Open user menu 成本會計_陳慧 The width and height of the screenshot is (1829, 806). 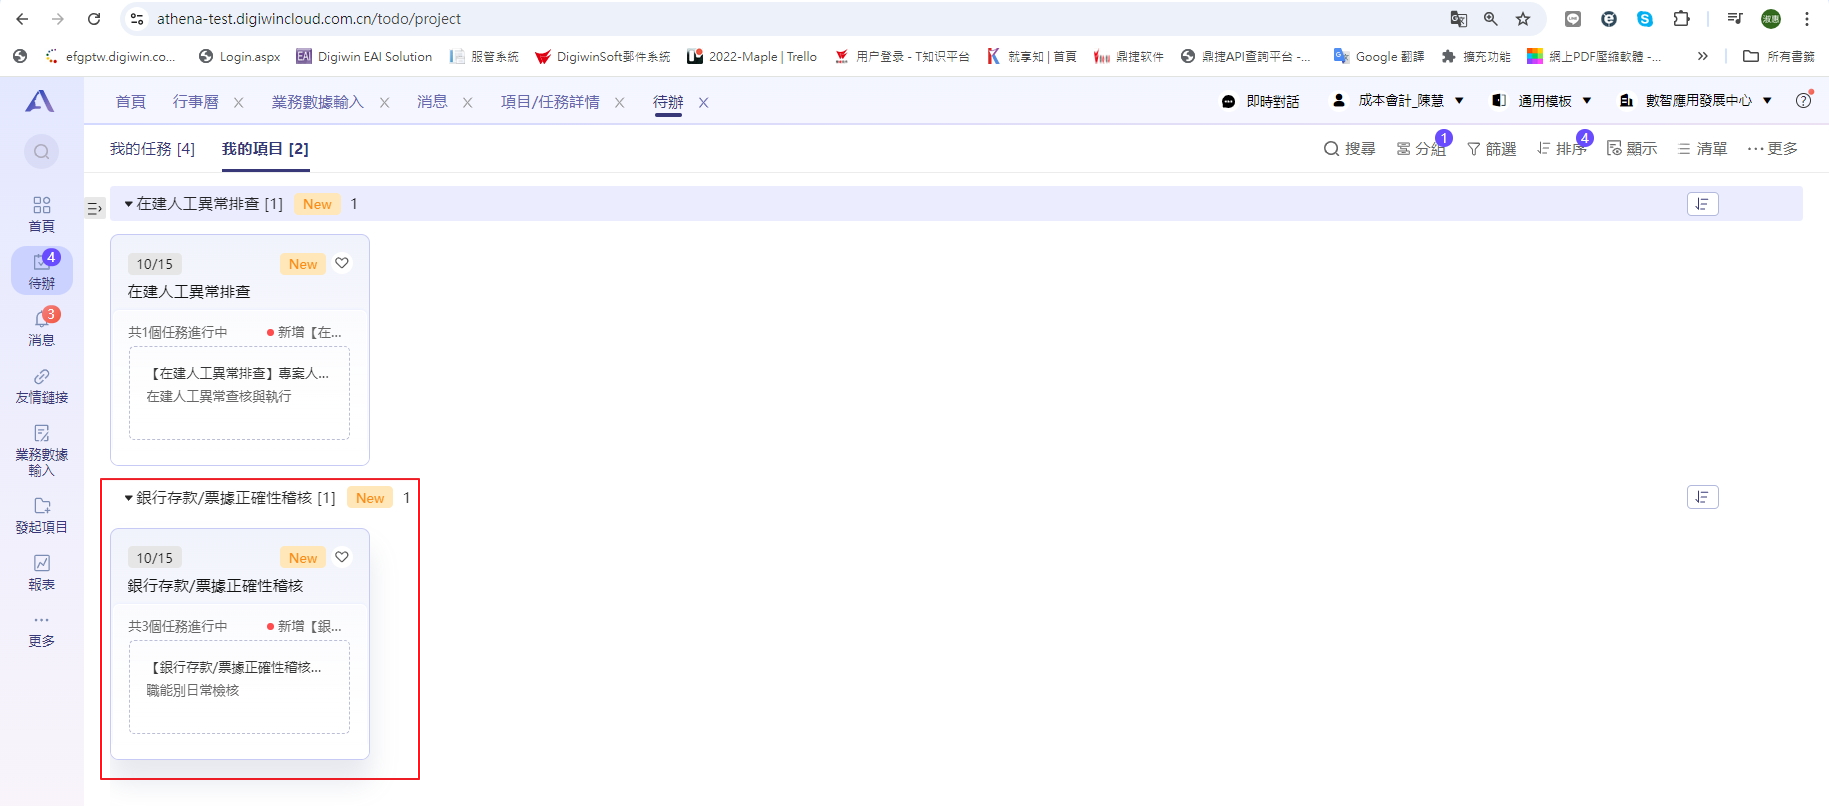(1398, 101)
